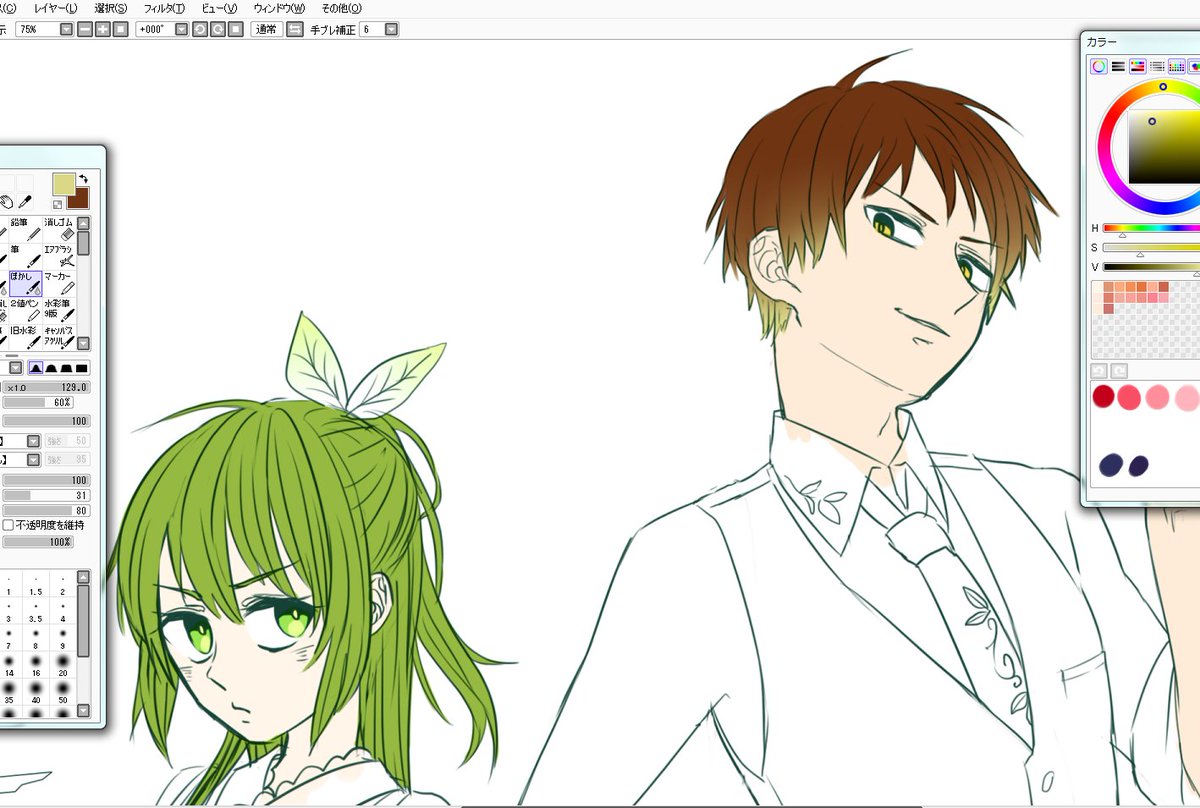Open the brush shape dropdown beside 強さ 50

click(x=33, y=441)
